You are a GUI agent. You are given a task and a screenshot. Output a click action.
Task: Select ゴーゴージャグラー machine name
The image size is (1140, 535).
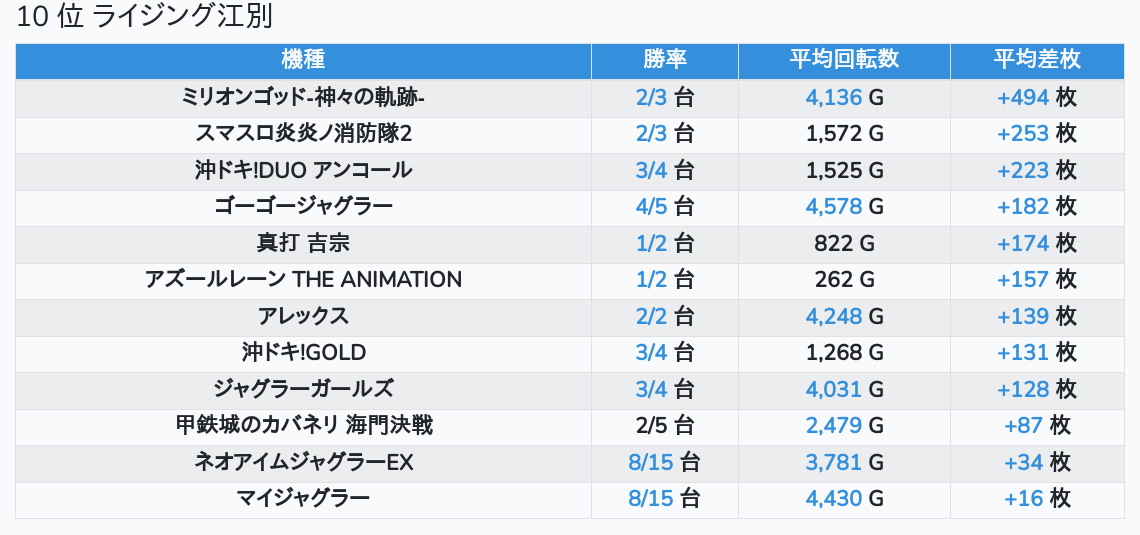tap(303, 207)
